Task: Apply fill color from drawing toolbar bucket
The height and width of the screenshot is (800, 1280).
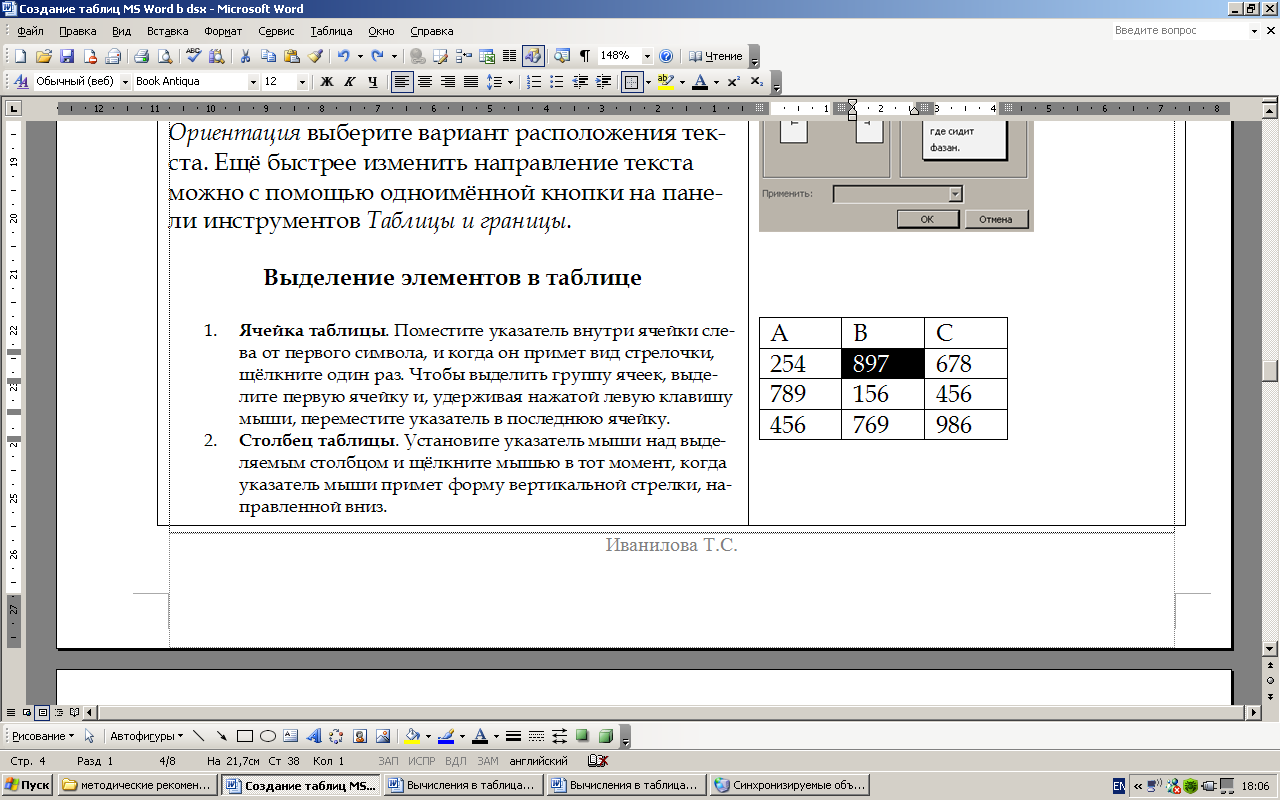Action: (x=411, y=736)
